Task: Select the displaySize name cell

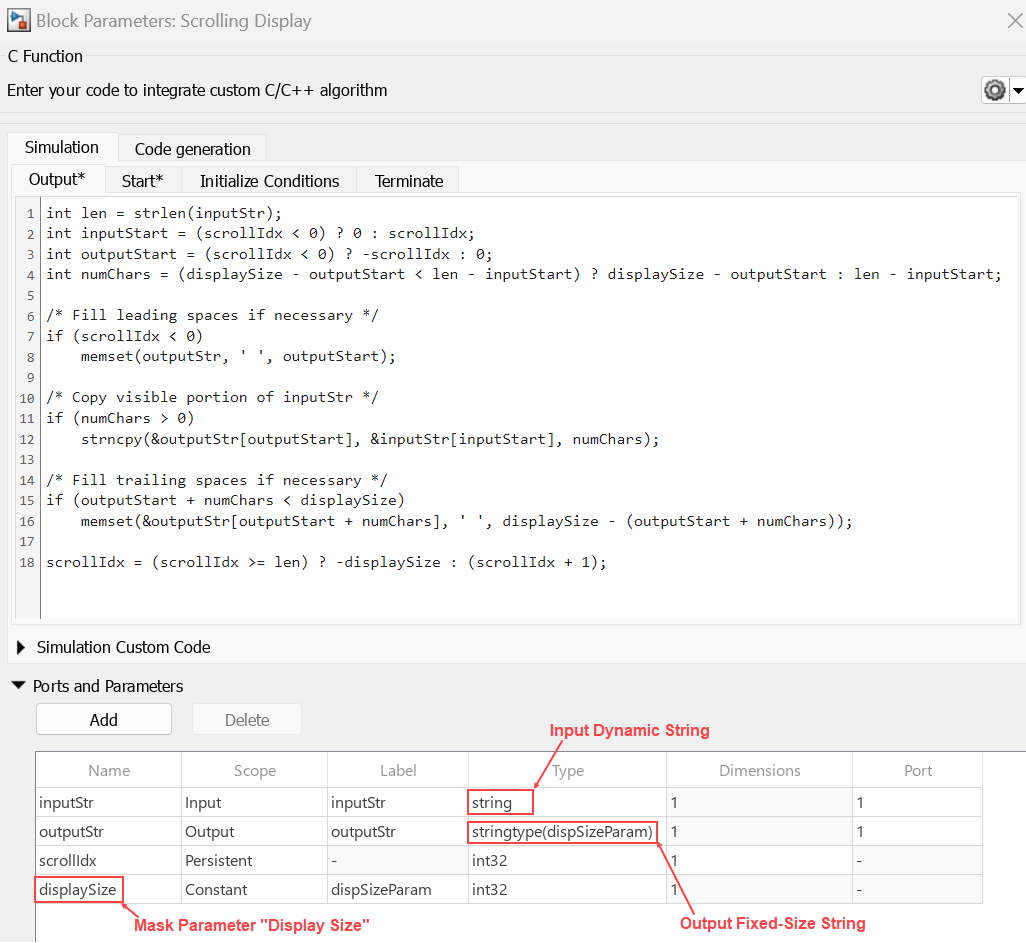Action: [x=78, y=889]
